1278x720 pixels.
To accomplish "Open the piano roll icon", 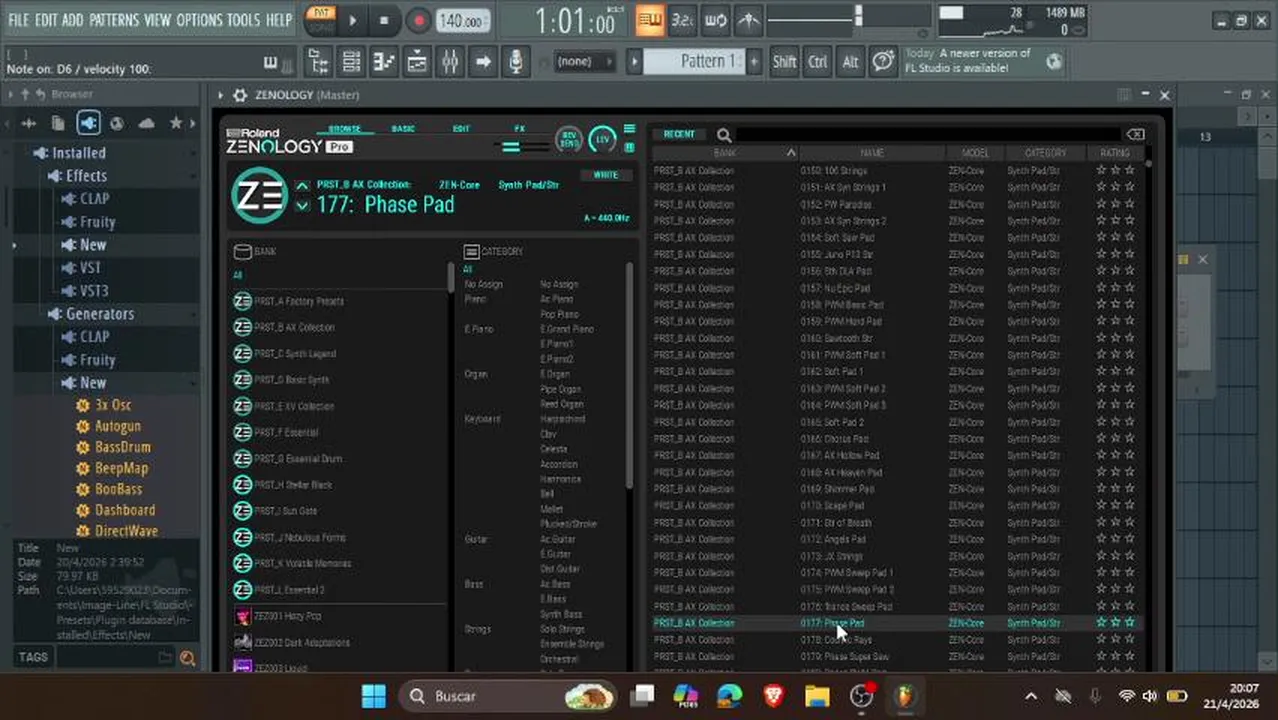I will (384, 62).
